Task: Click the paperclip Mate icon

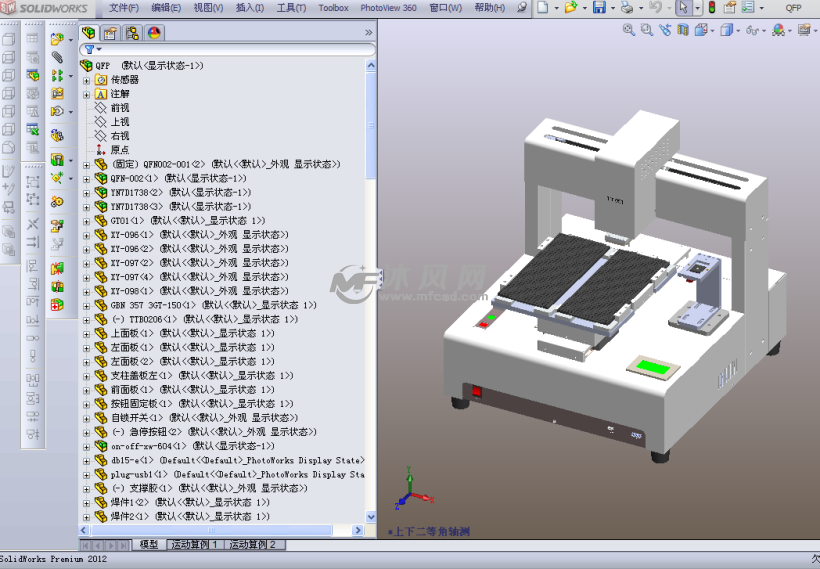Action: 57,57
